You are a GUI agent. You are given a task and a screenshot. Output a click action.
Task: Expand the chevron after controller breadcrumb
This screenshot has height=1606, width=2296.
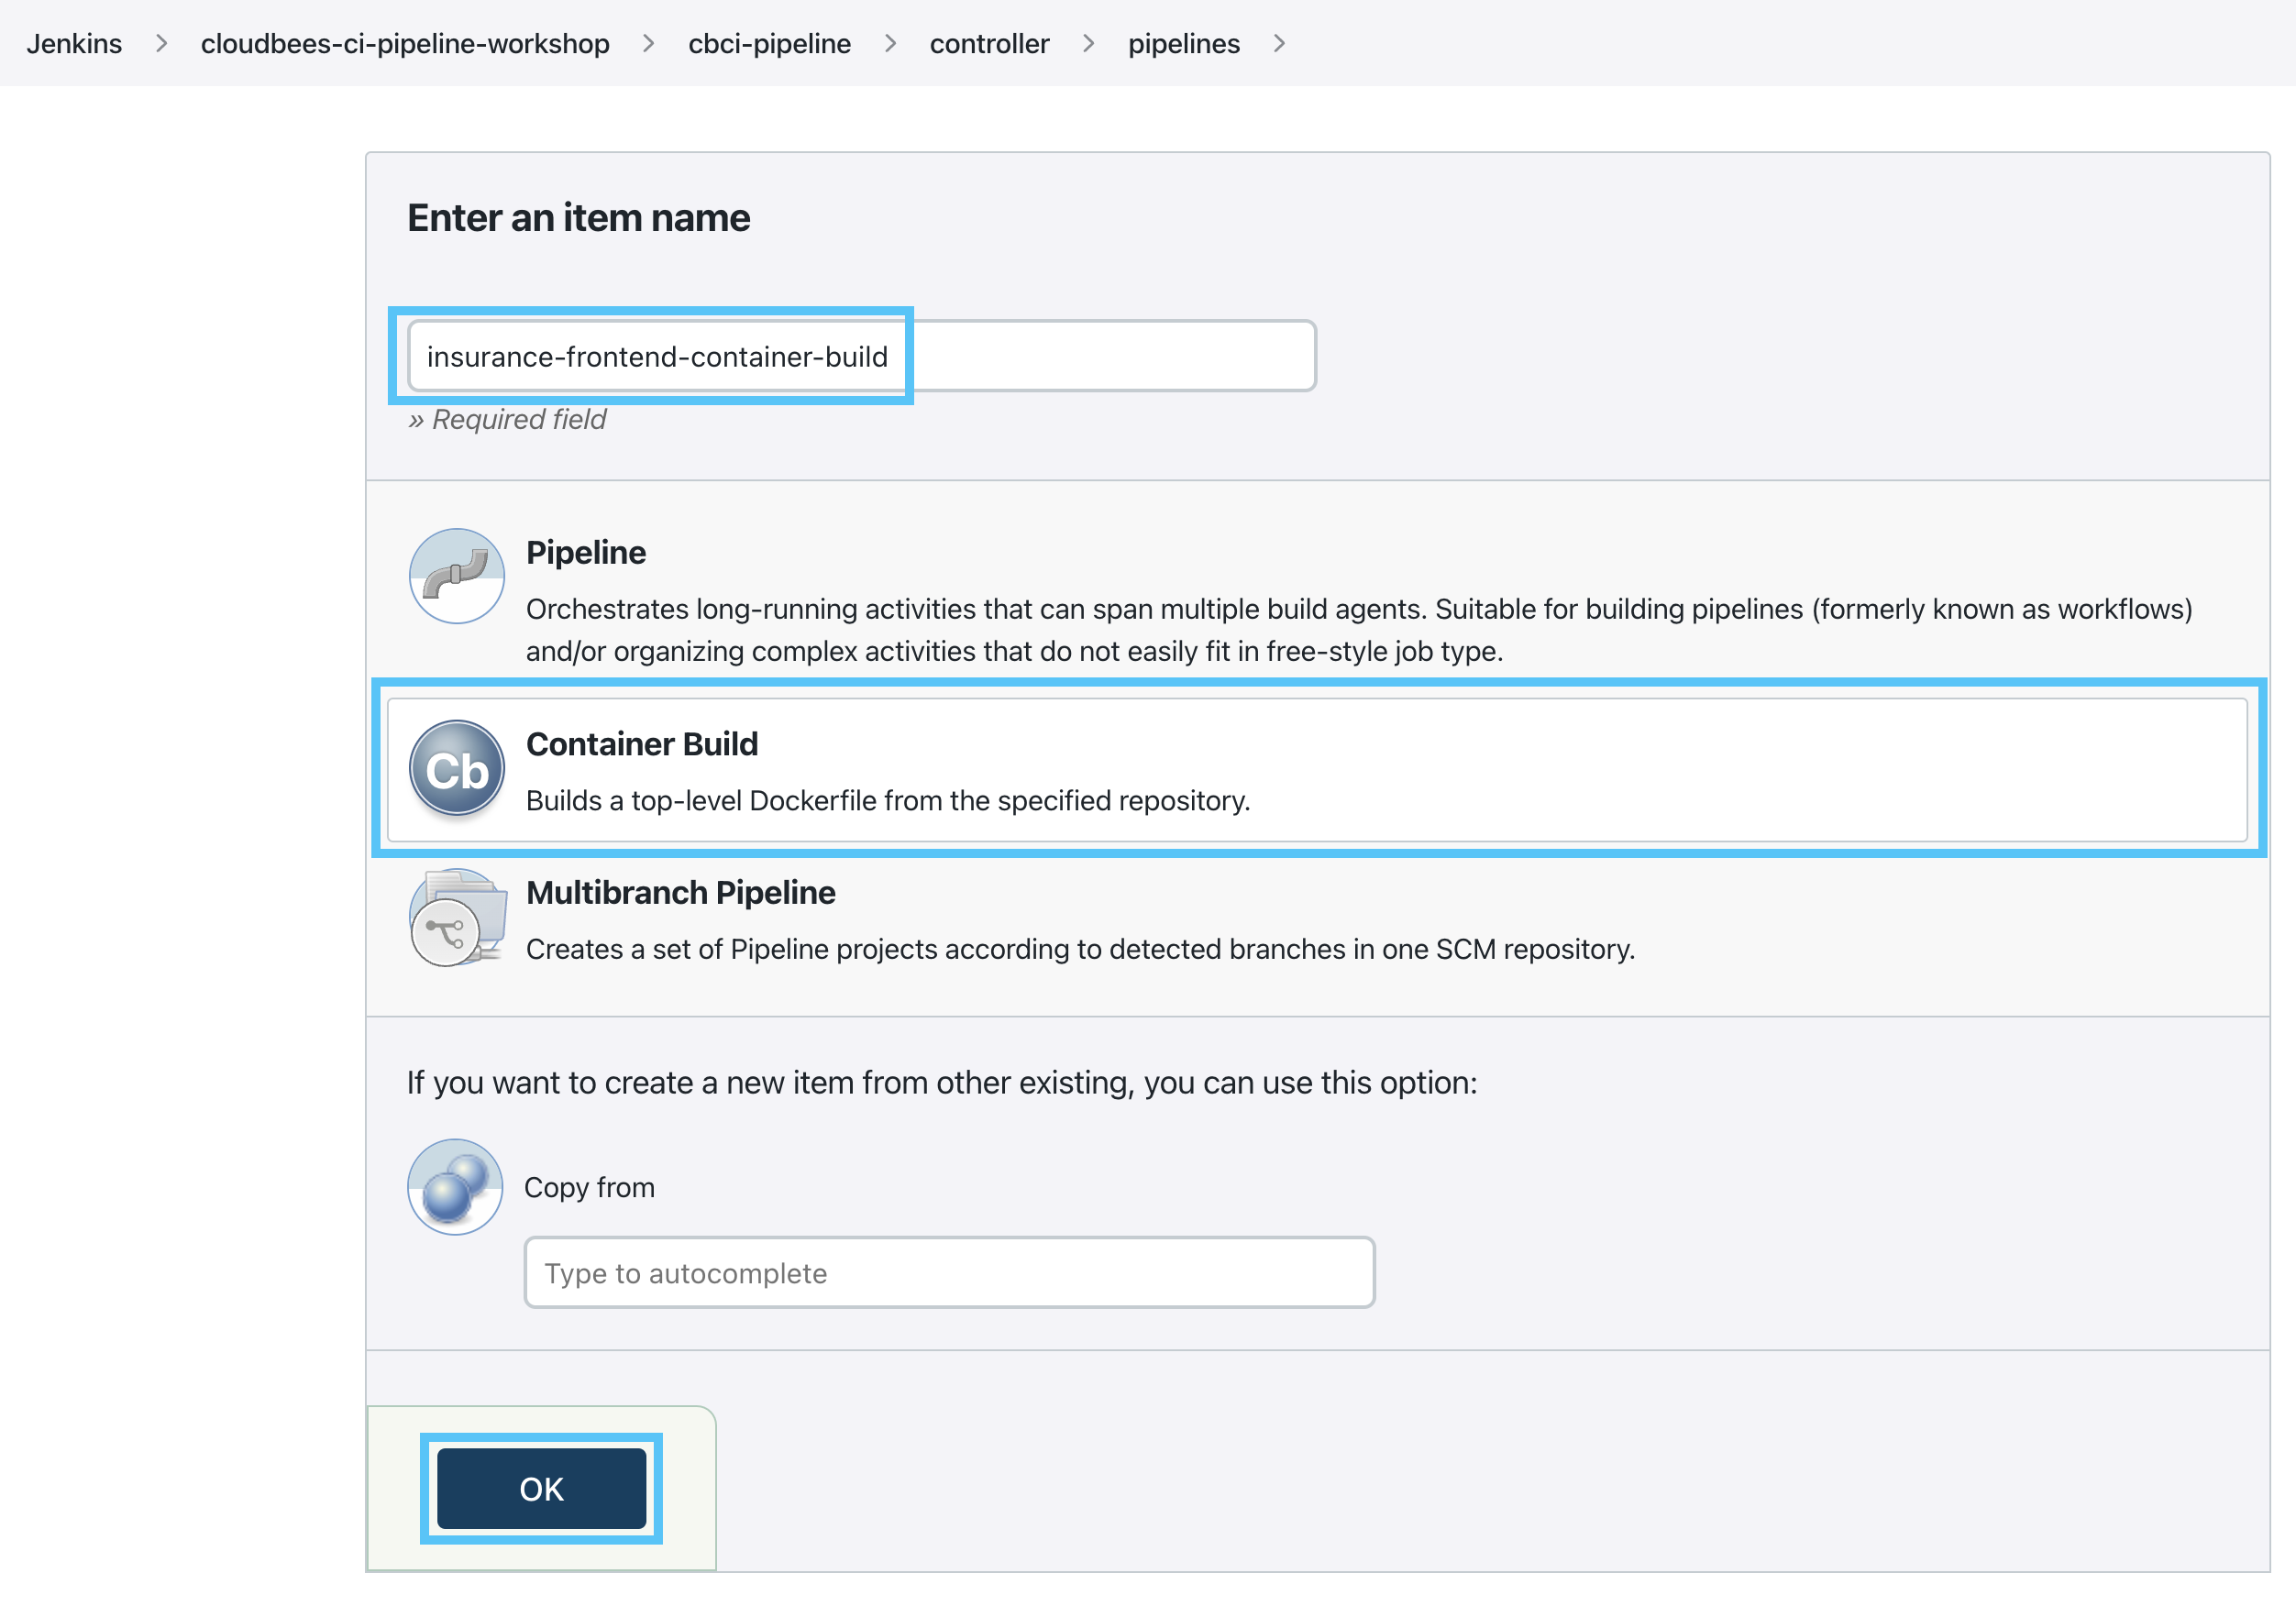click(1088, 44)
